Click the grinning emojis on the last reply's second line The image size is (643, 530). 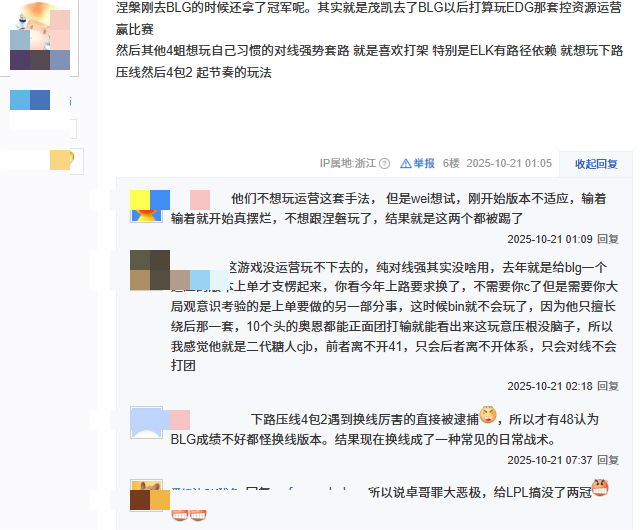click(189, 515)
